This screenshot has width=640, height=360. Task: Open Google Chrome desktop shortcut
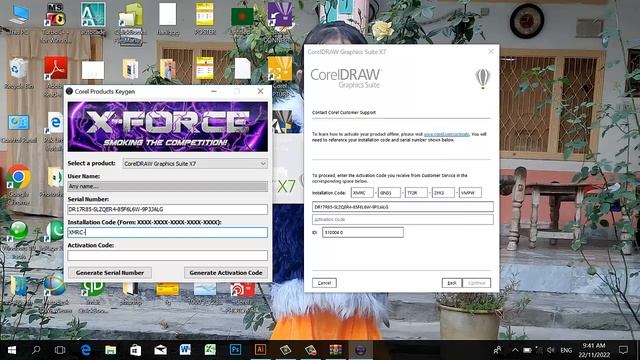18,183
